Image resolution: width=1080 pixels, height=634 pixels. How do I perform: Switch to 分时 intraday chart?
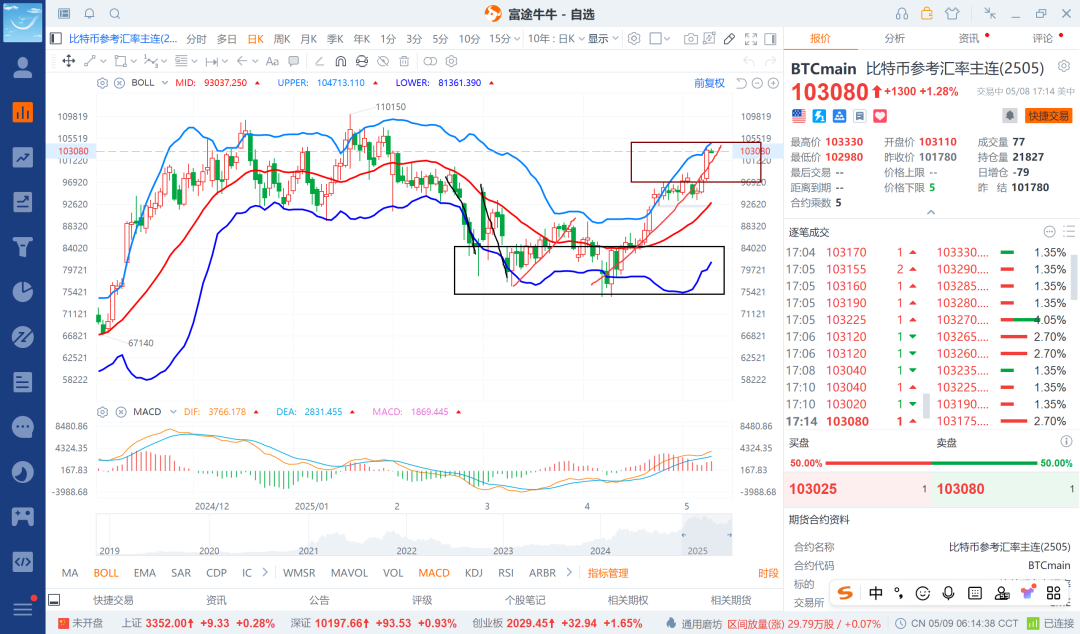(196, 39)
